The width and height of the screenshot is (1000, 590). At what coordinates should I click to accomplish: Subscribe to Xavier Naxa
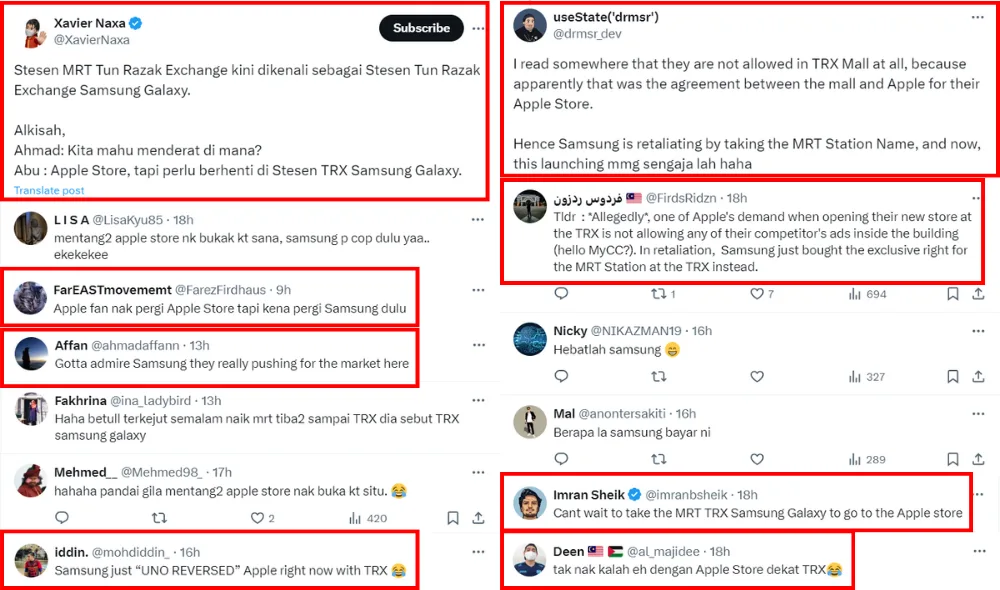pos(421,28)
